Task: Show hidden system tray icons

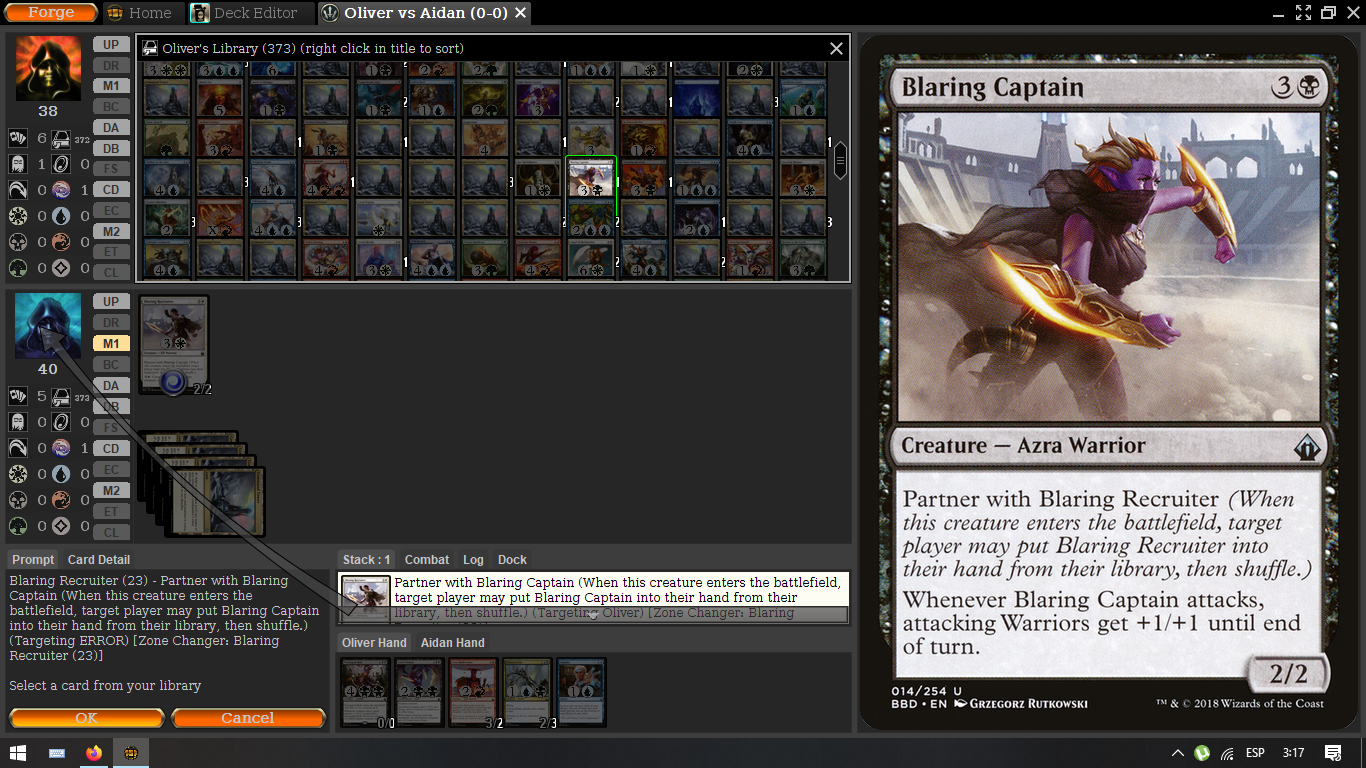Action: (x=1176, y=753)
